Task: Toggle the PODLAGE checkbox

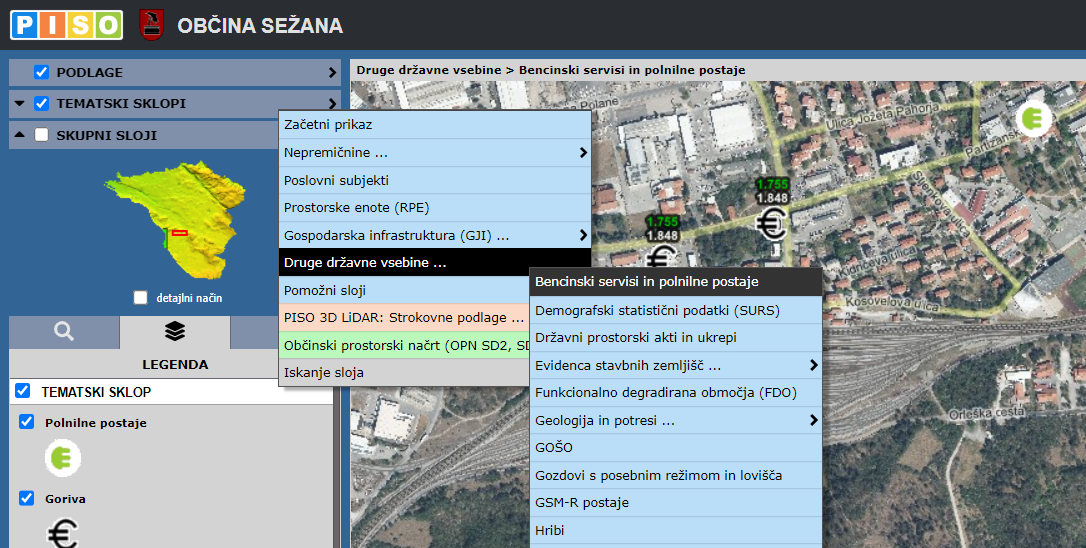Action: click(41, 72)
